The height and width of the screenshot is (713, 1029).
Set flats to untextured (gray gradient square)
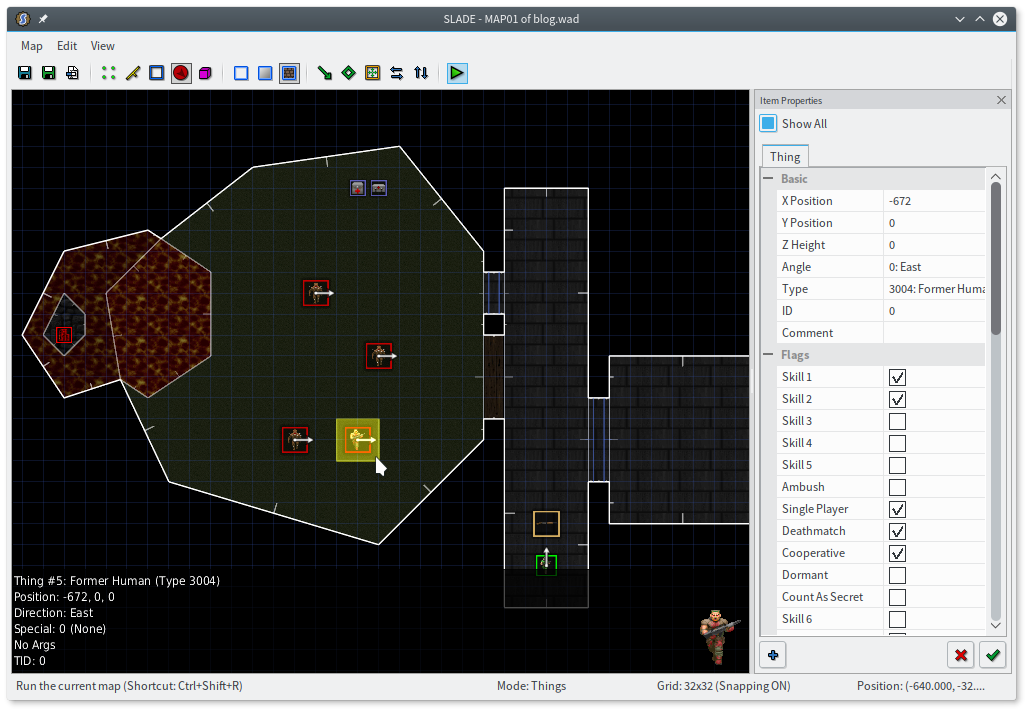pos(265,73)
